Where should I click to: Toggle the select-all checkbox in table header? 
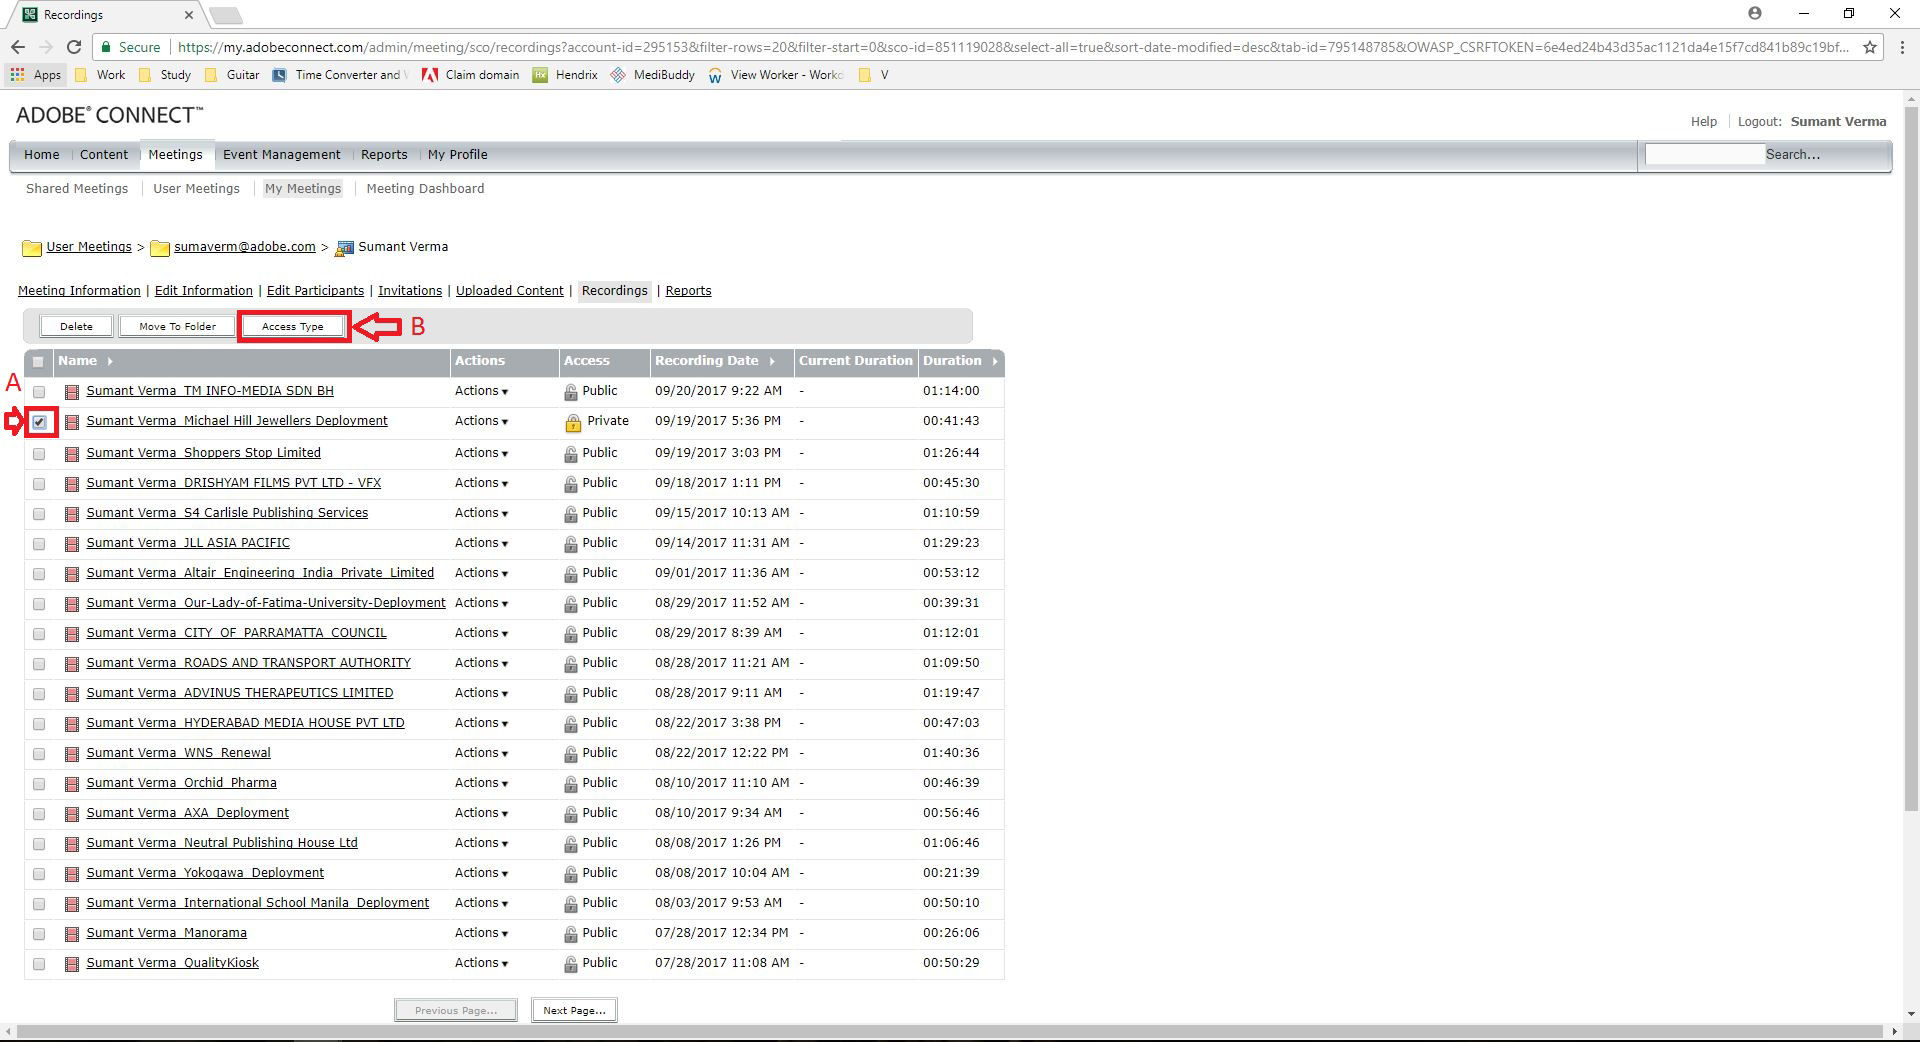click(x=39, y=362)
